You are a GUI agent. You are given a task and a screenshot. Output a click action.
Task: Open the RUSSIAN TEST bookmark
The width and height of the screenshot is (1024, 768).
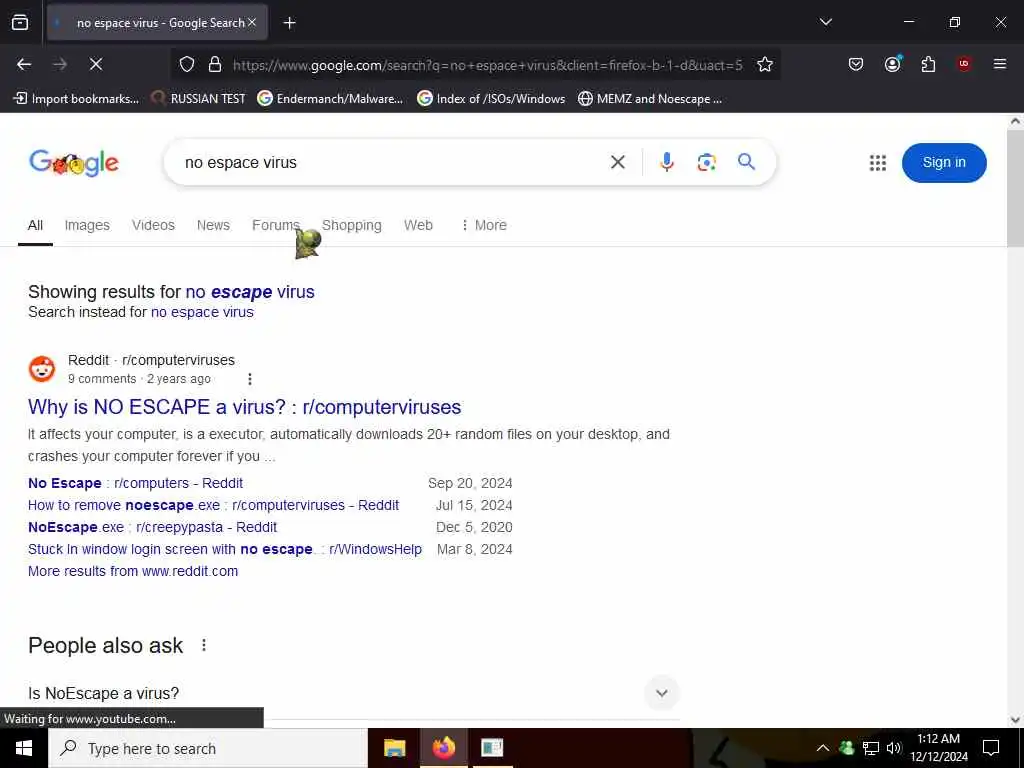[198, 99]
